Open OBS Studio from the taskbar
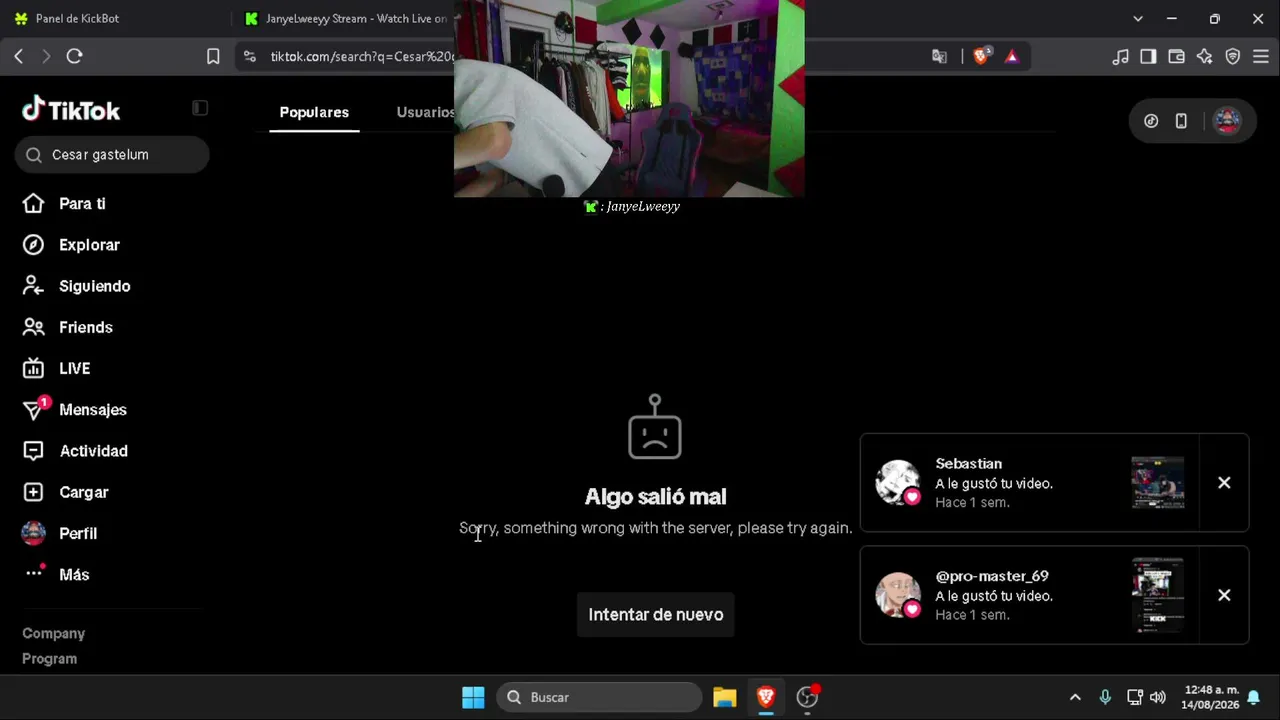Image resolution: width=1280 pixels, height=720 pixels. pos(807,697)
